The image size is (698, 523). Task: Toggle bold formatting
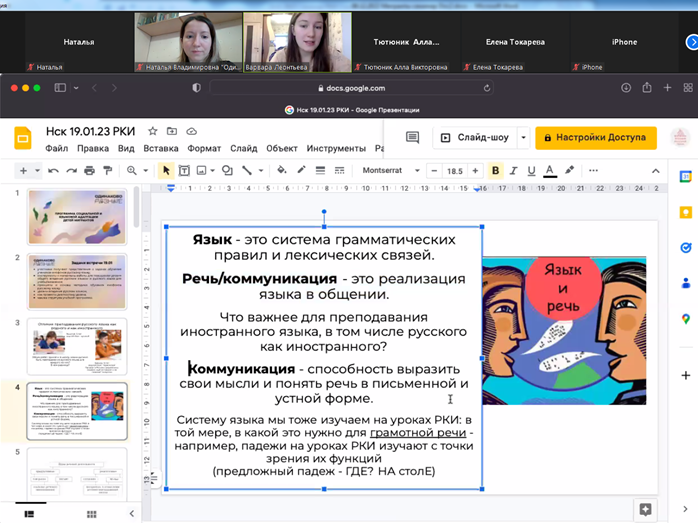tap(495, 171)
